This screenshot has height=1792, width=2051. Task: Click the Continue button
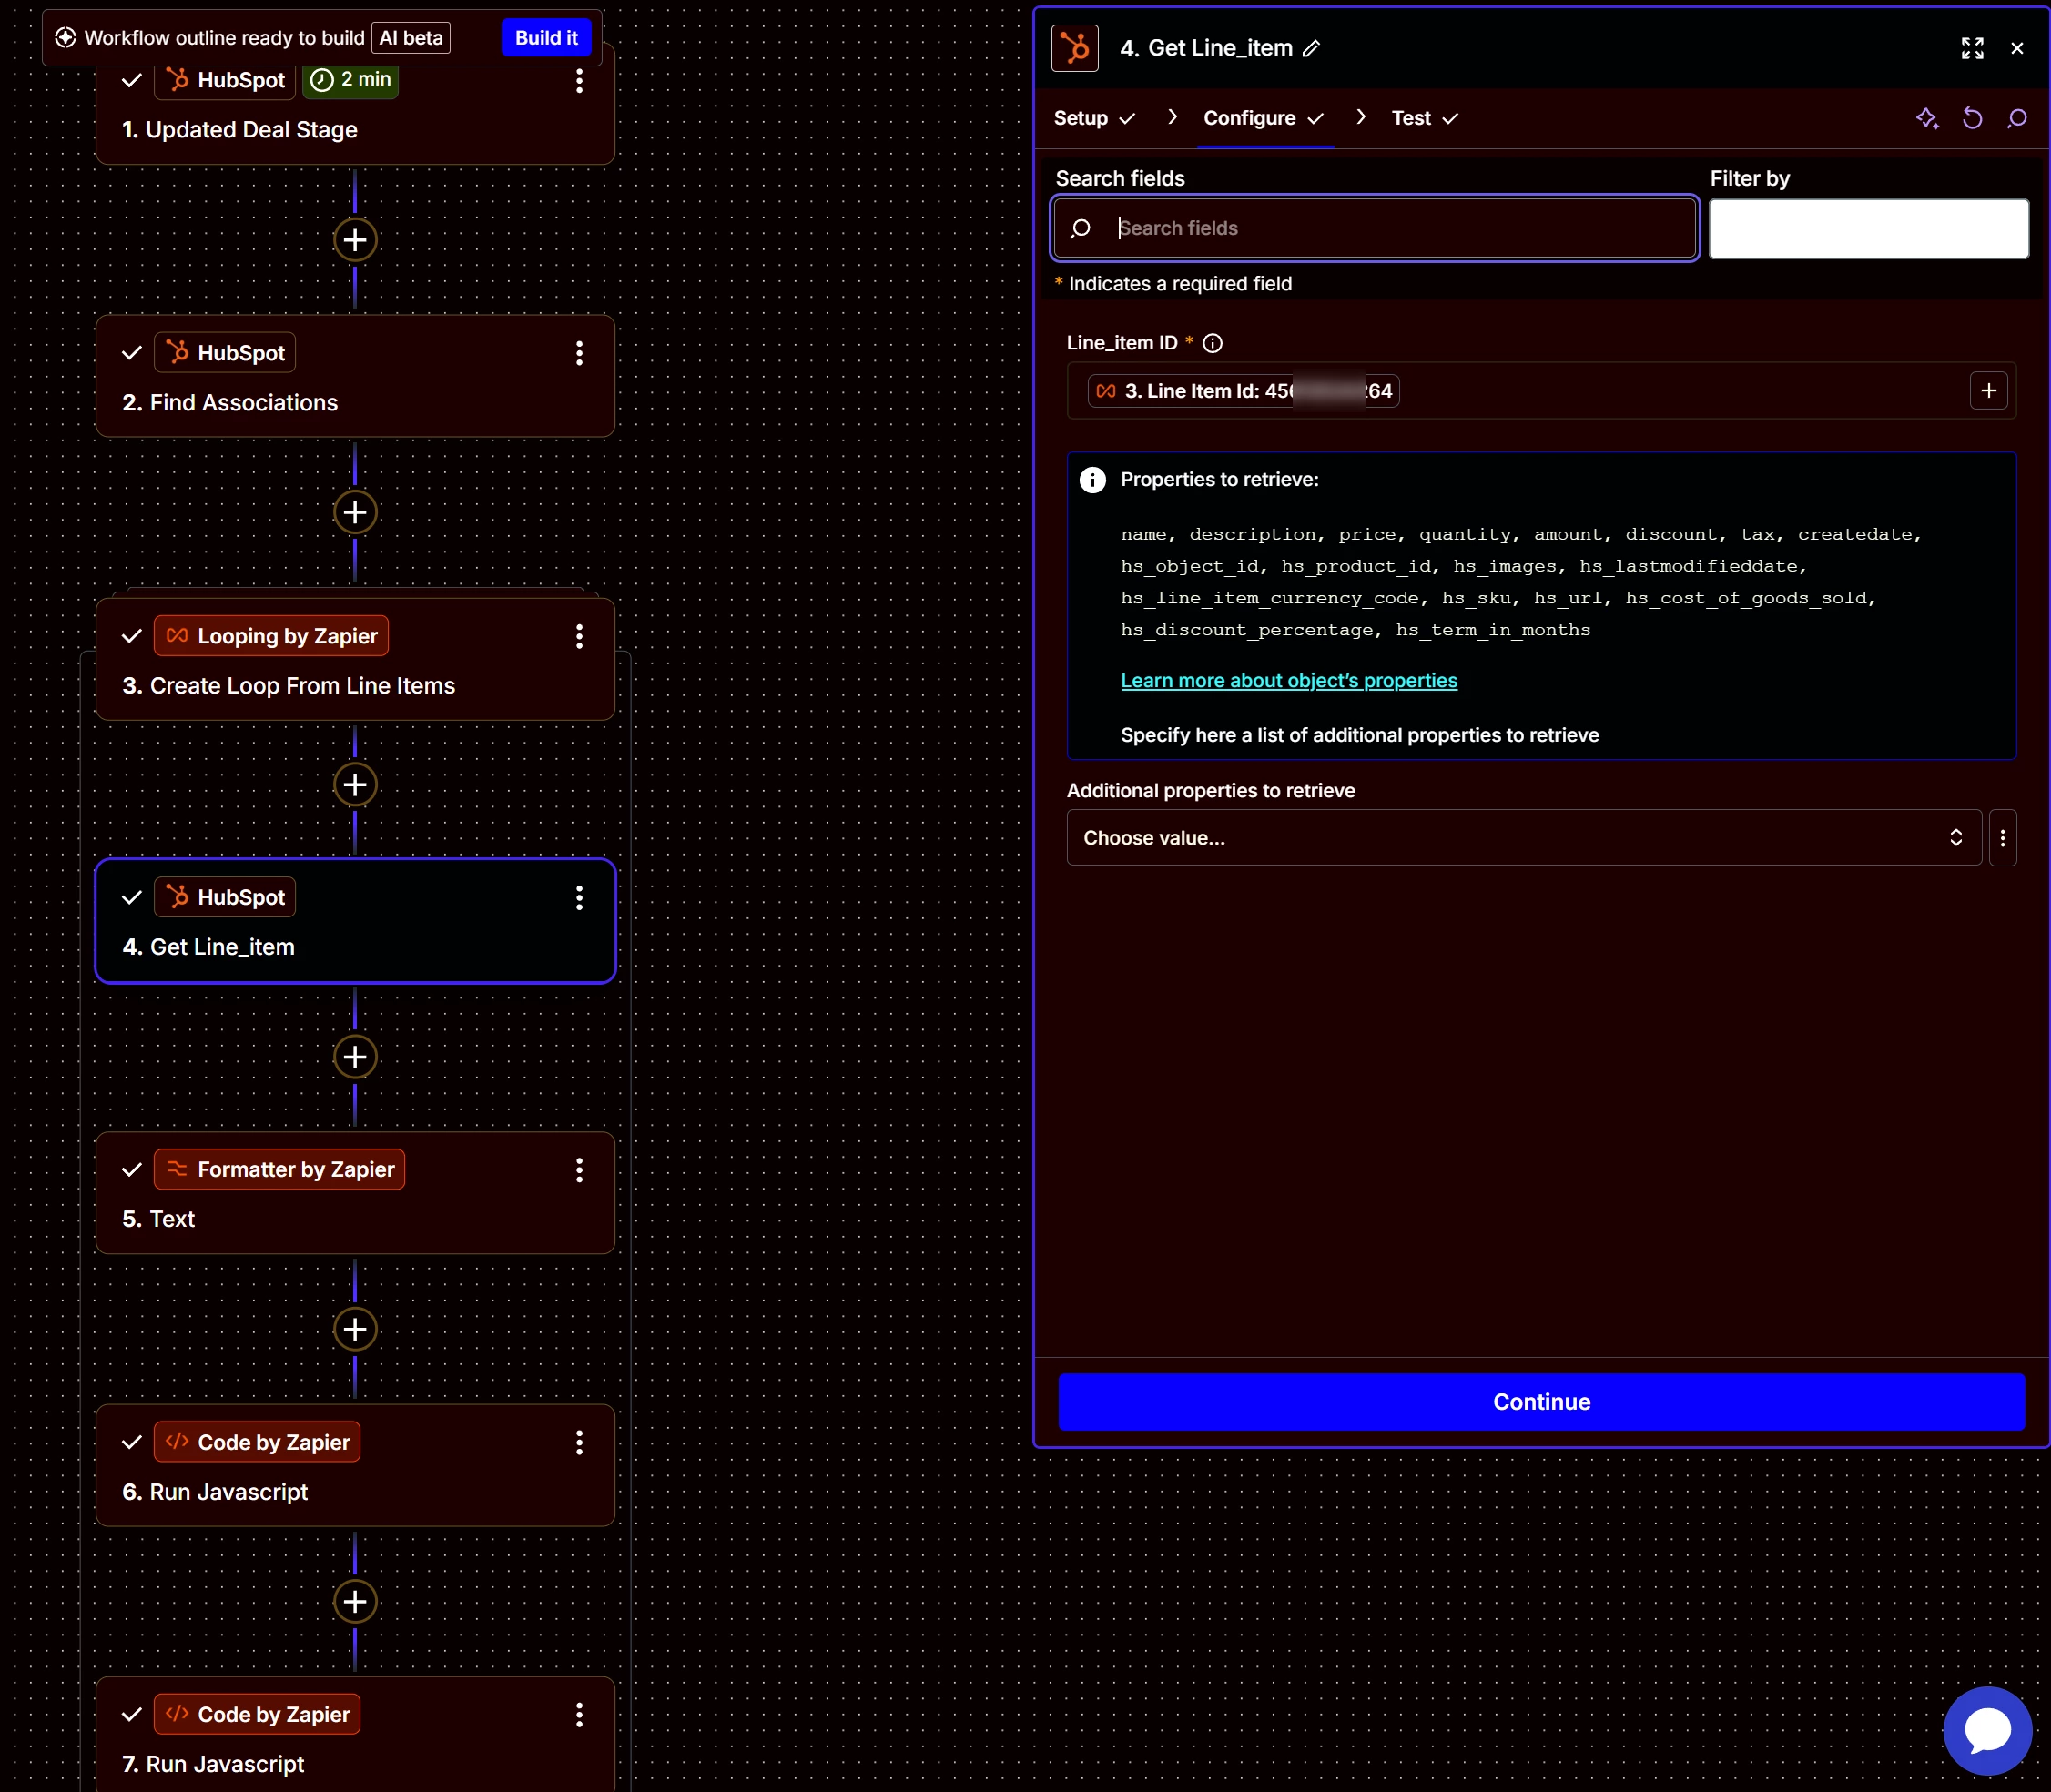(1540, 1402)
